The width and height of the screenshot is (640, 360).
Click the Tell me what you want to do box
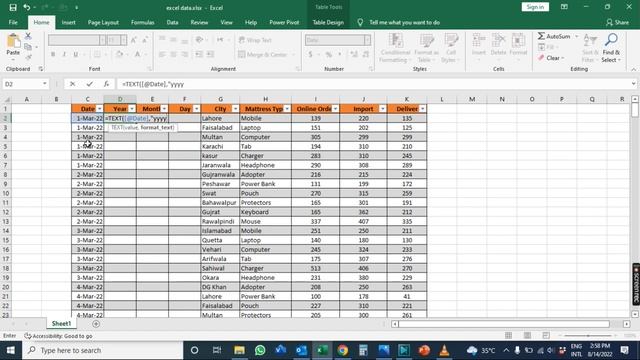pyautogui.click(x=404, y=22)
